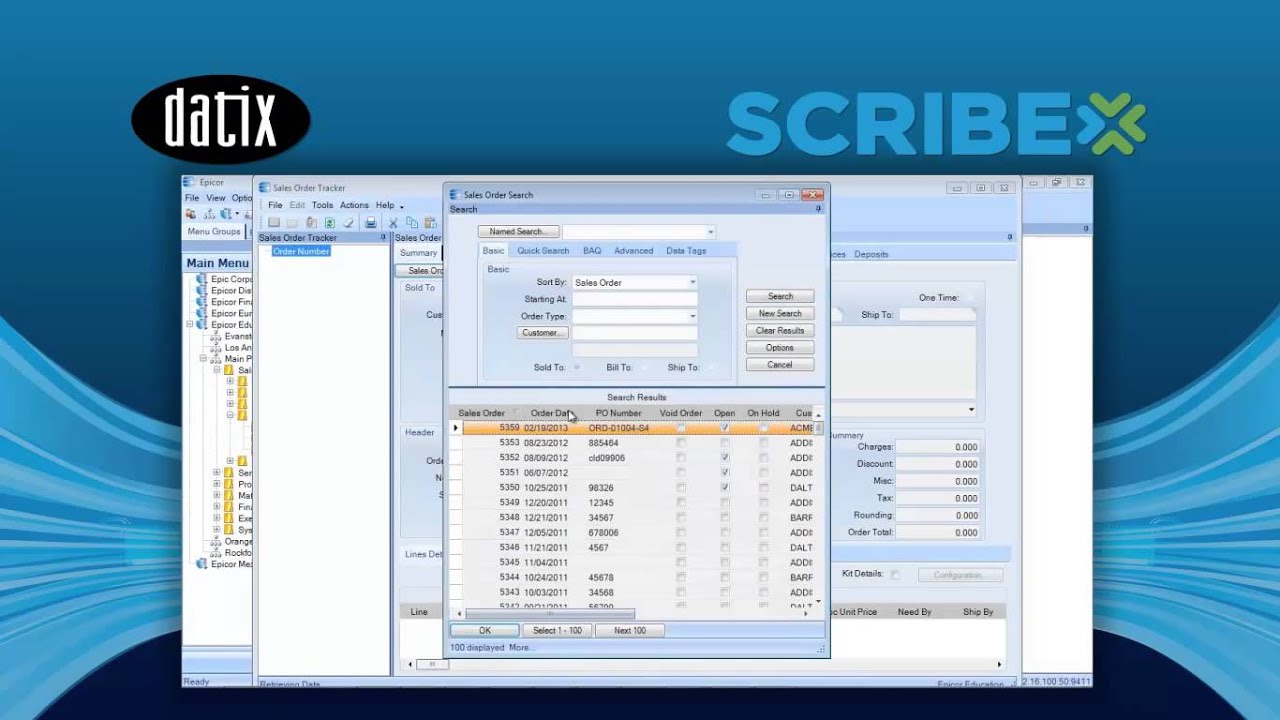Click the Clear Results button
Image resolution: width=1280 pixels, height=720 pixels.
coord(780,330)
